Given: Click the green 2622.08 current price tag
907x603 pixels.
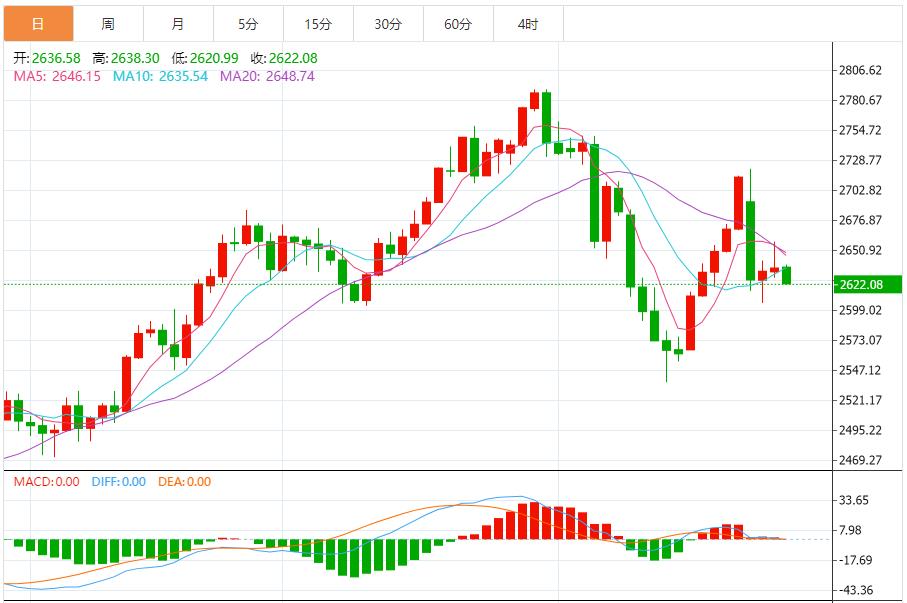Looking at the screenshot, I should click(868, 285).
